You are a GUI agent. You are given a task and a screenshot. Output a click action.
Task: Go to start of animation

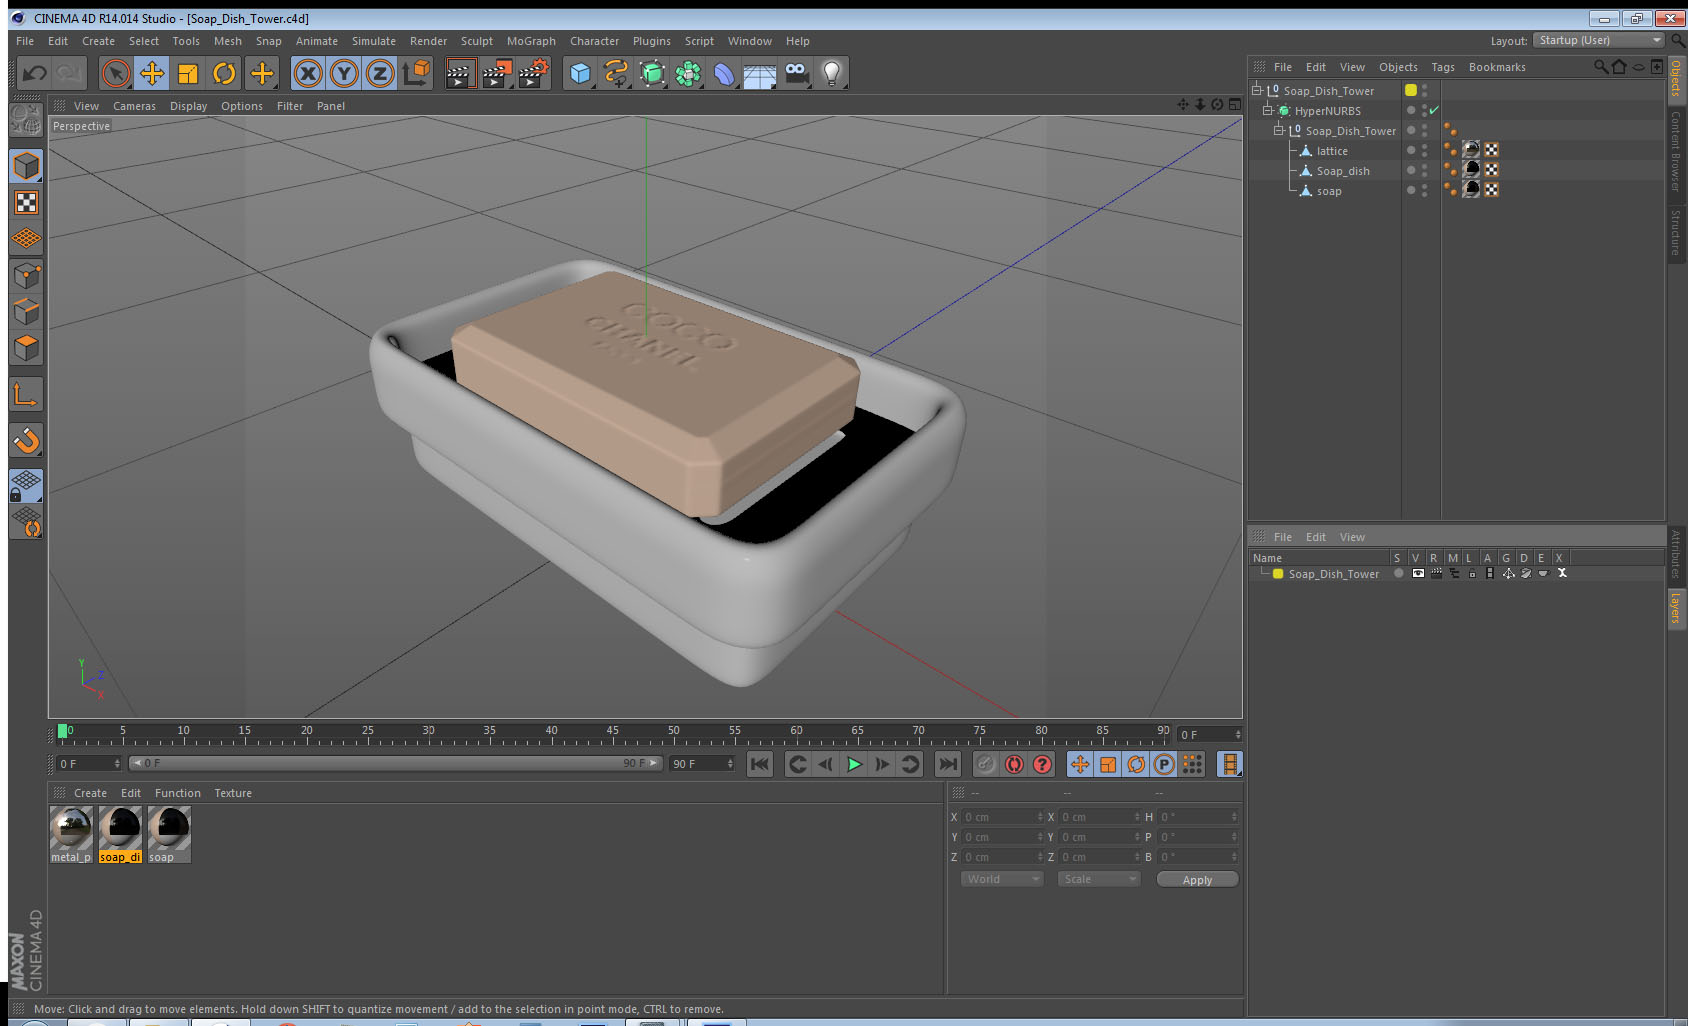(x=760, y=764)
